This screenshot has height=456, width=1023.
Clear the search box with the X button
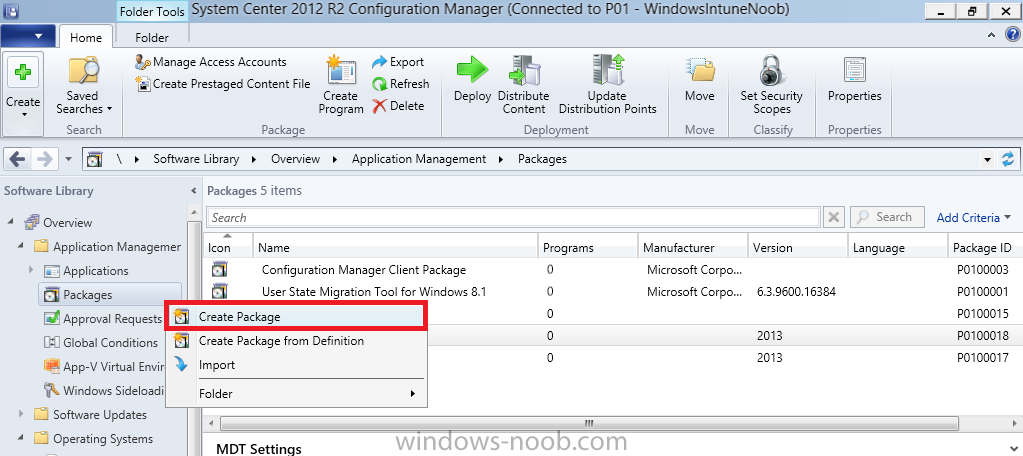pos(834,217)
